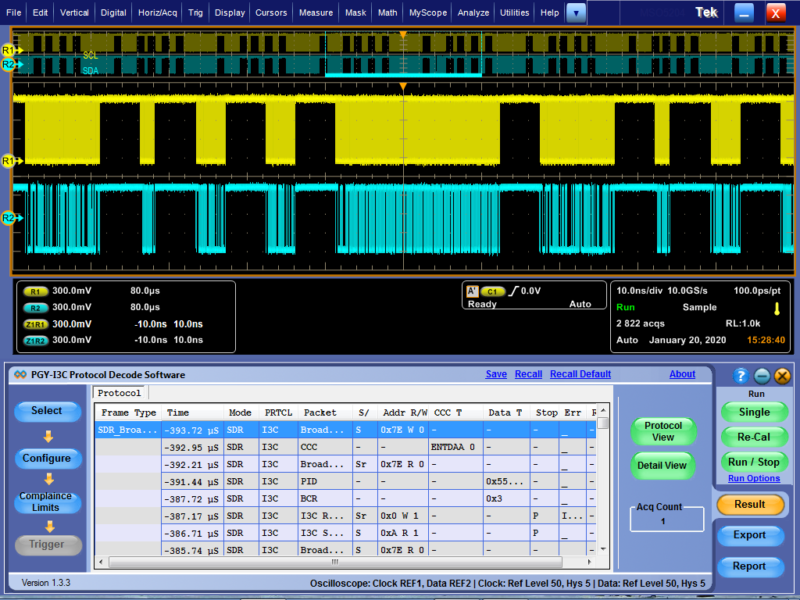Viewport: 800px width, 600px height.
Task: Click the Recall Default link
Action: point(580,374)
